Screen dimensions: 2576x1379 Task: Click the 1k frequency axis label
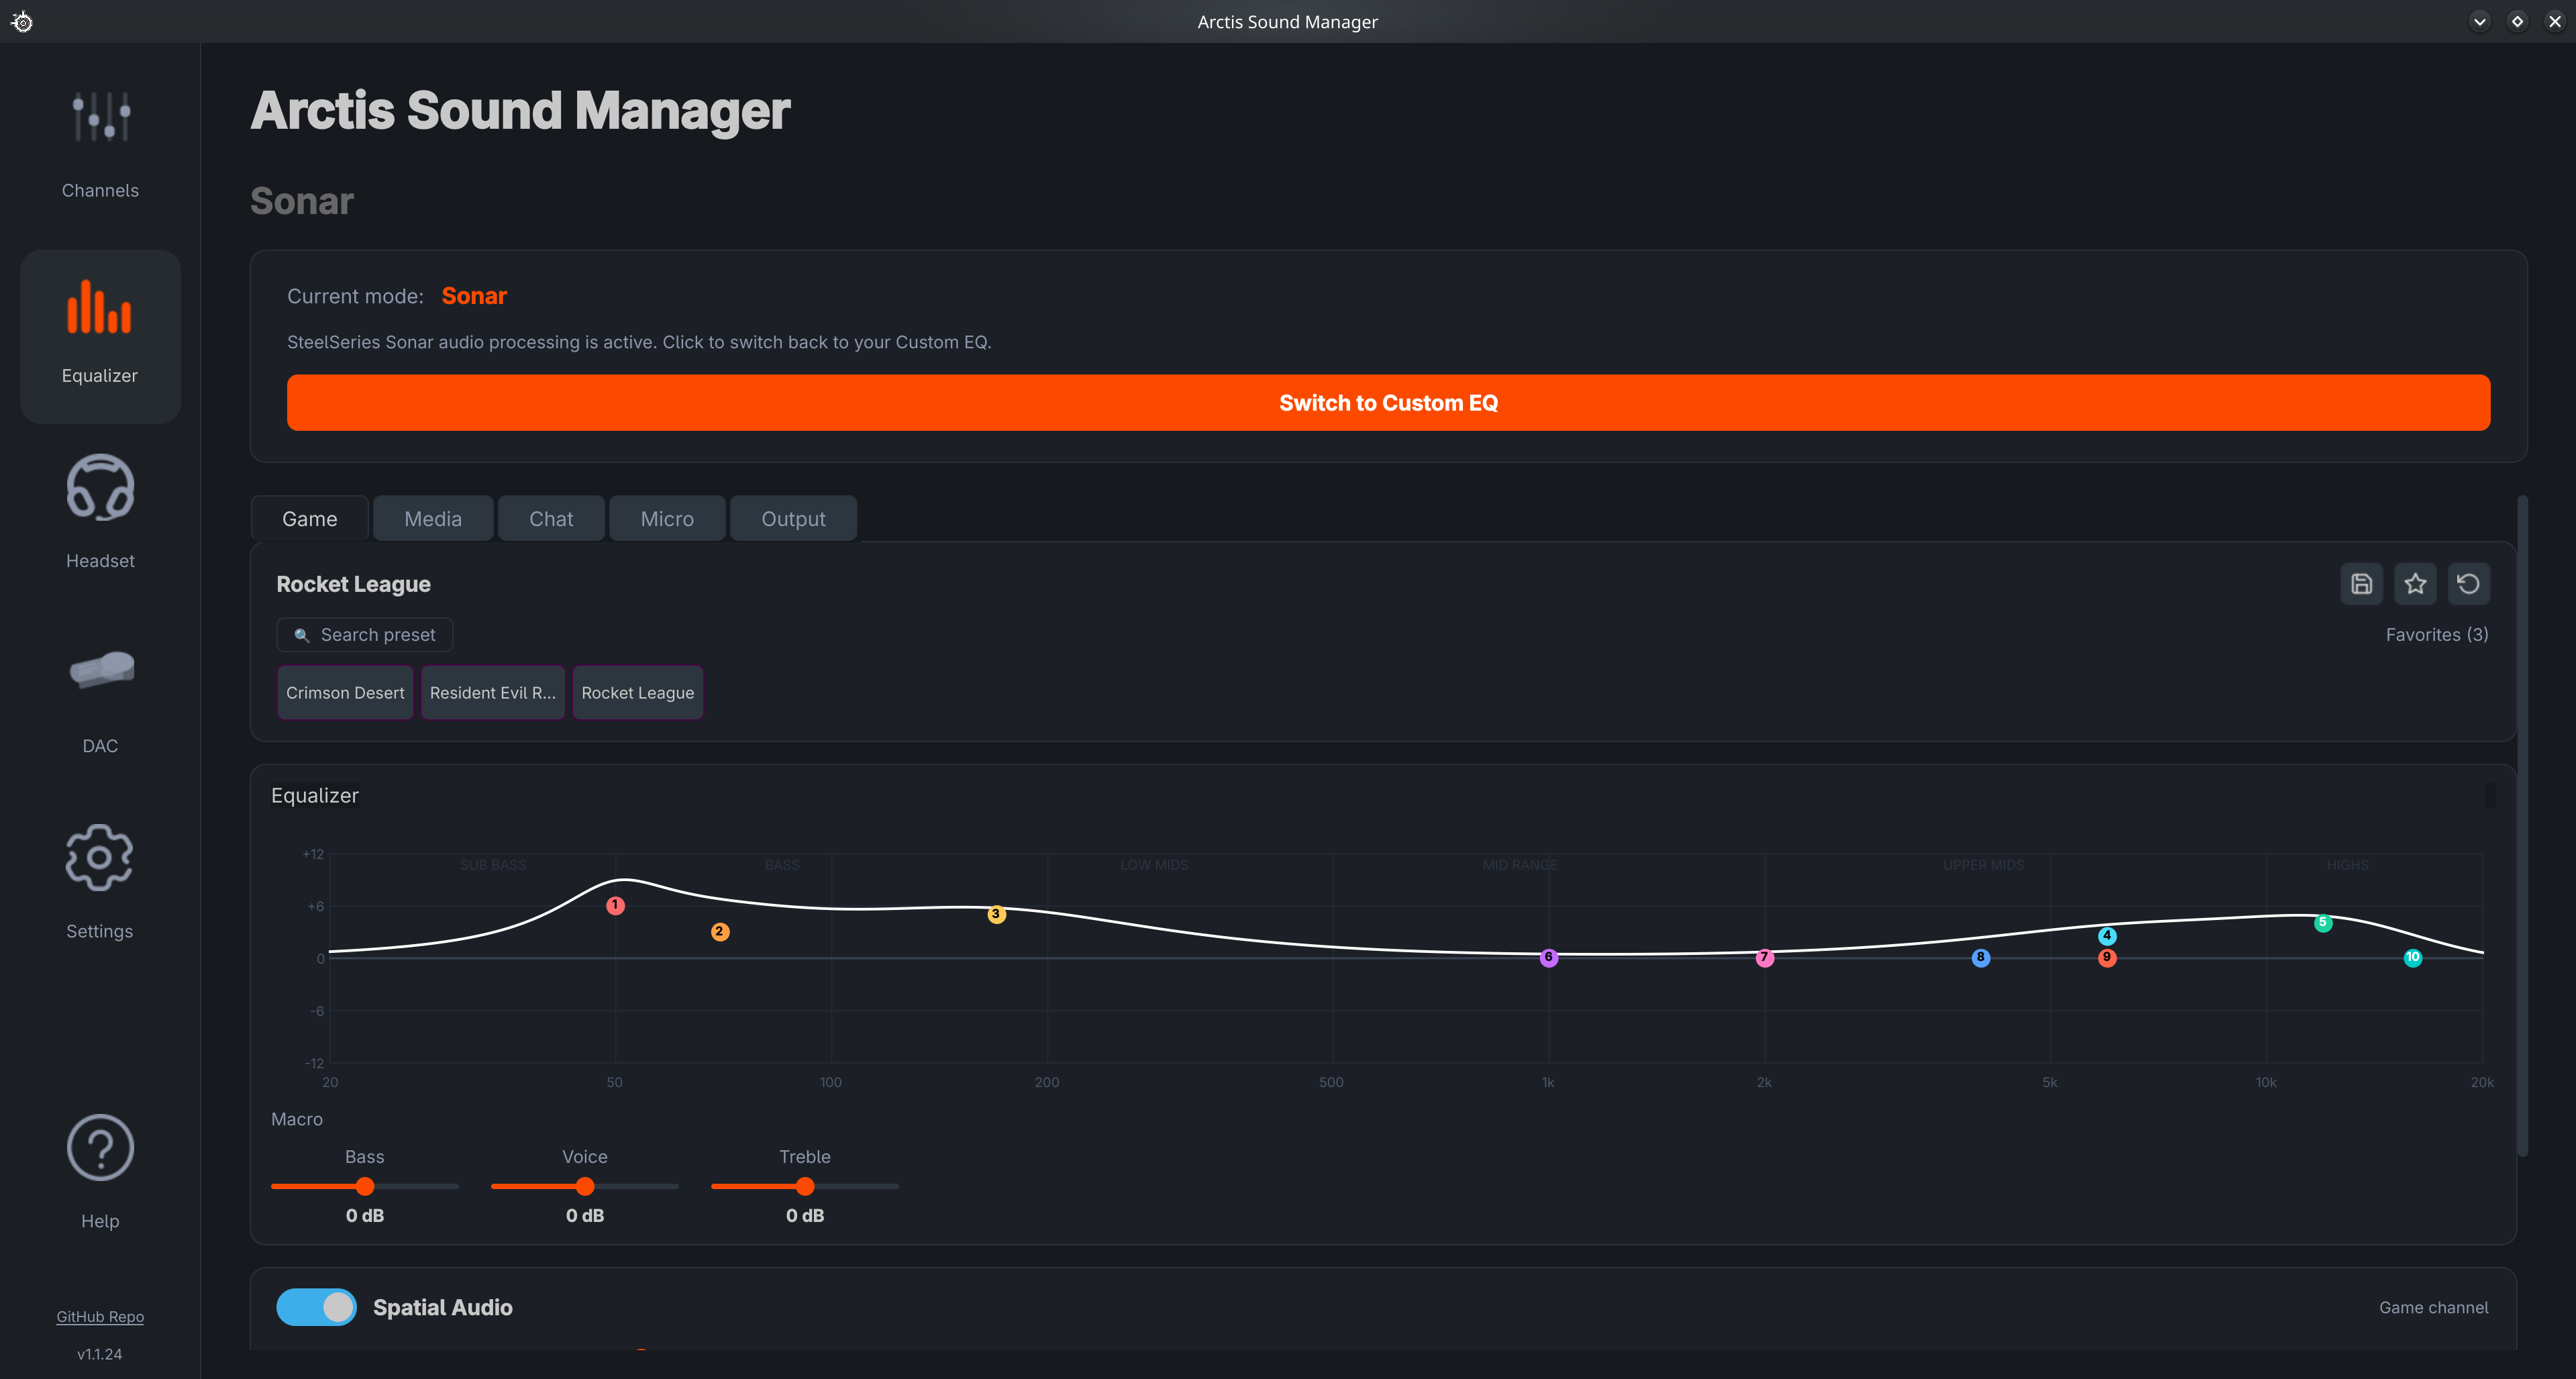(1548, 1082)
